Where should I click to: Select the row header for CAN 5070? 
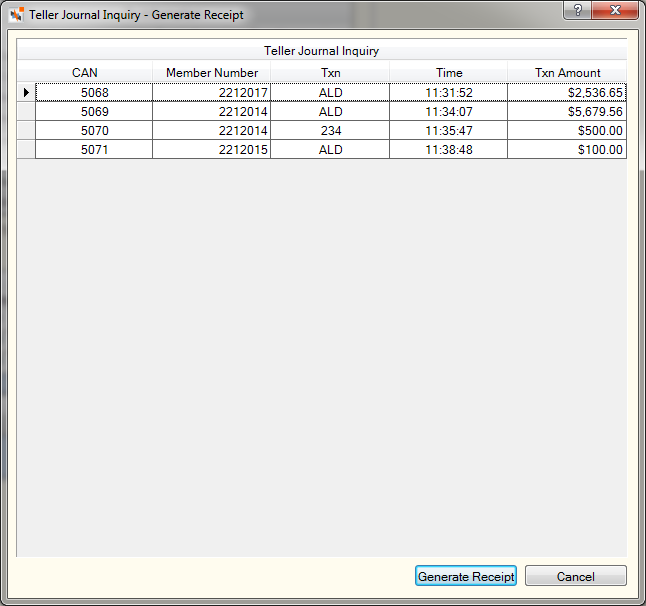pyautogui.click(x=26, y=130)
